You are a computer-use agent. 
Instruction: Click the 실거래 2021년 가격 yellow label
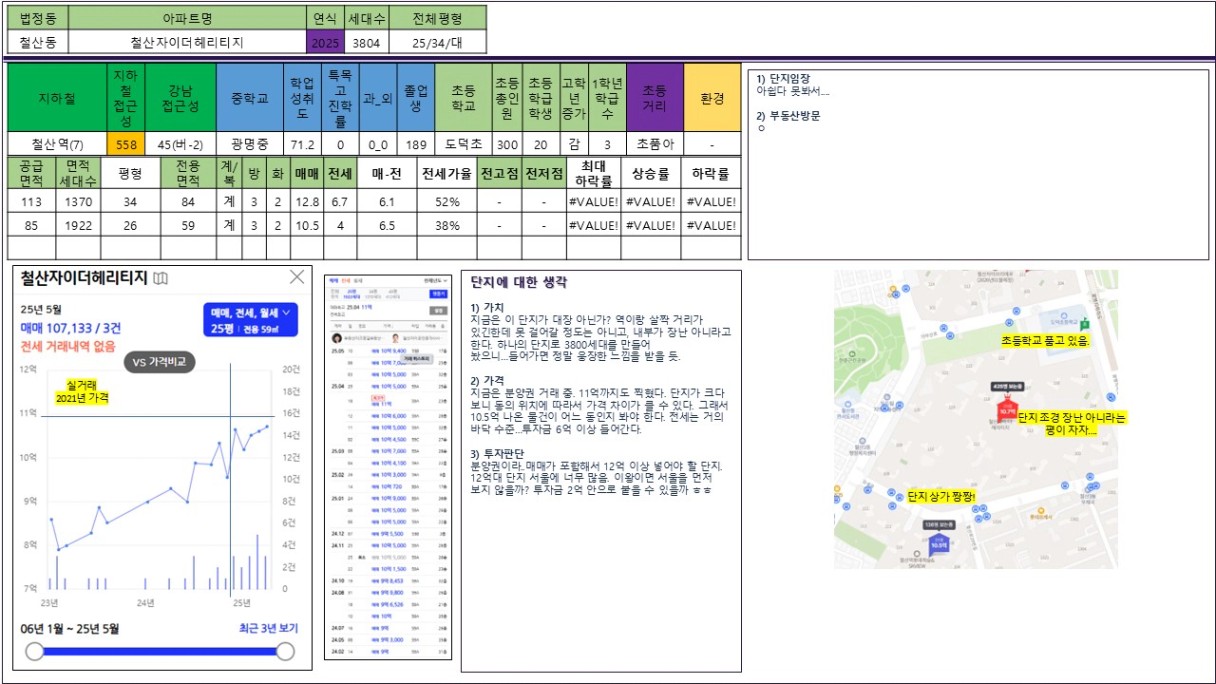point(81,391)
